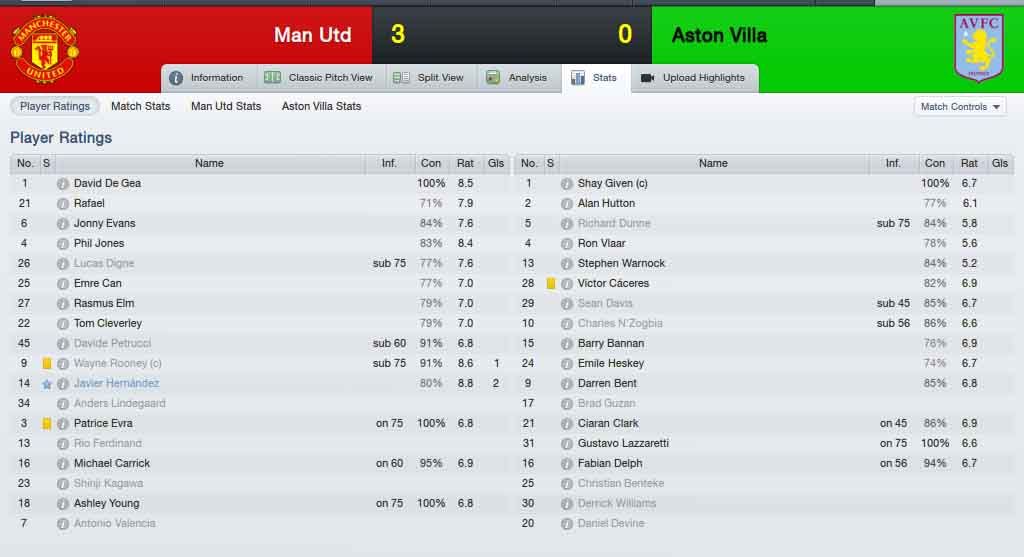Click the info icon next to Darren Bent
1024x557 pixels.
click(566, 384)
